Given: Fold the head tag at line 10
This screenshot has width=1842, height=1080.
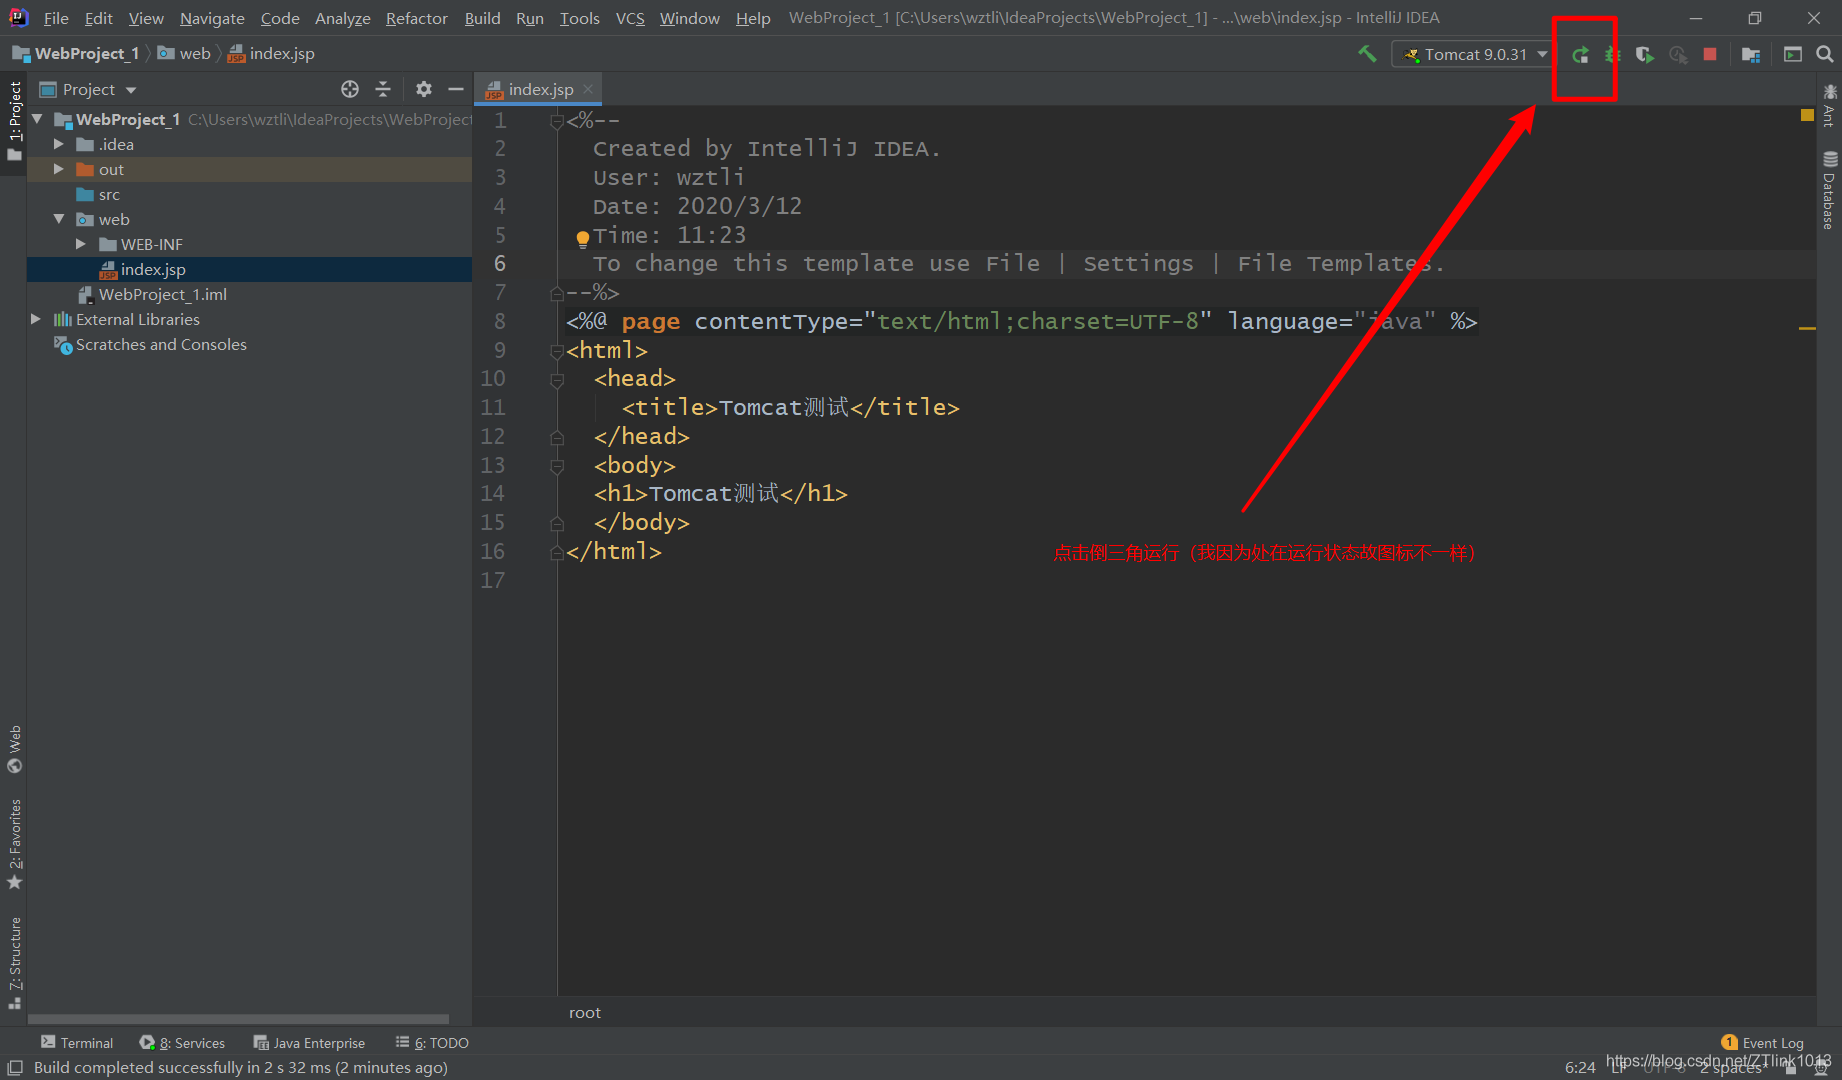Looking at the screenshot, I should pos(557,379).
